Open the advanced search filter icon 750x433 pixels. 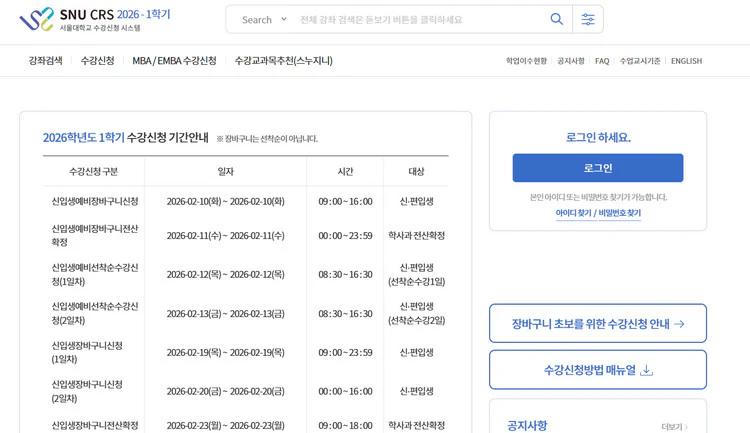click(x=588, y=19)
